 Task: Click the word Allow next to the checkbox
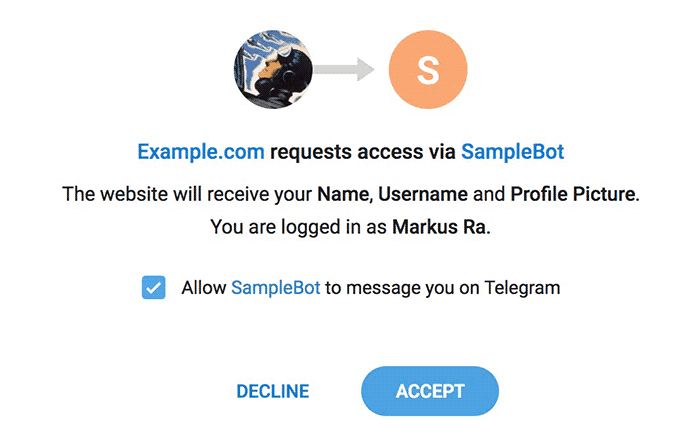pos(204,288)
